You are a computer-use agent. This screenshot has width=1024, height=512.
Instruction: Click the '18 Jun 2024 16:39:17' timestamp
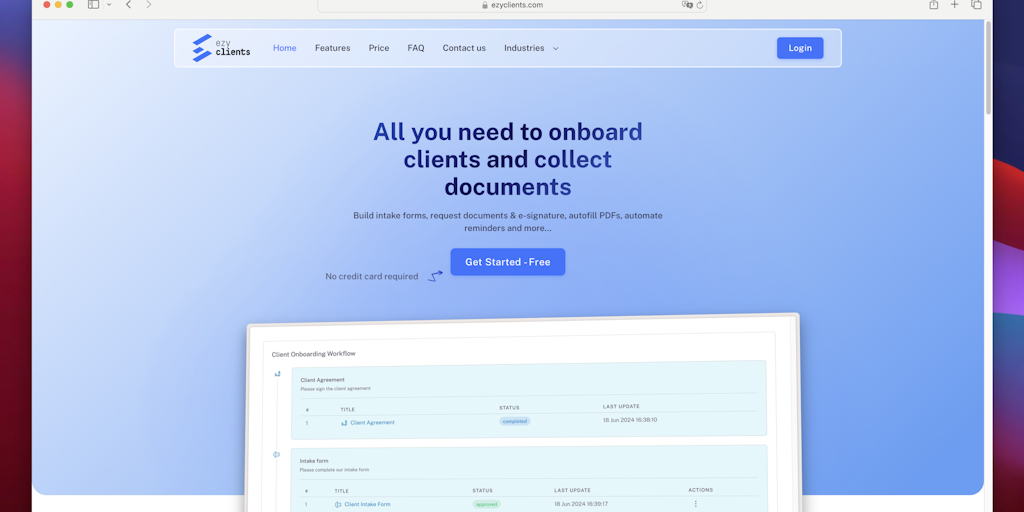[x=581, y=504]
